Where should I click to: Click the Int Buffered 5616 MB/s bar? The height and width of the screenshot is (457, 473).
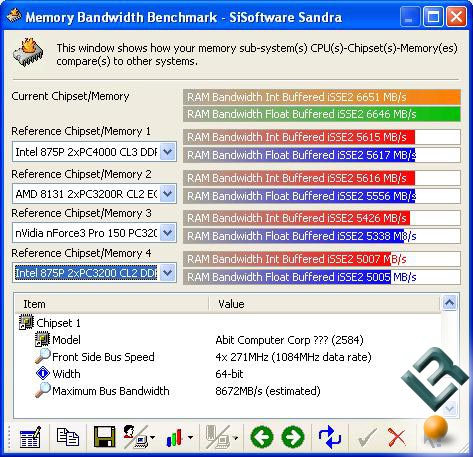322,178
